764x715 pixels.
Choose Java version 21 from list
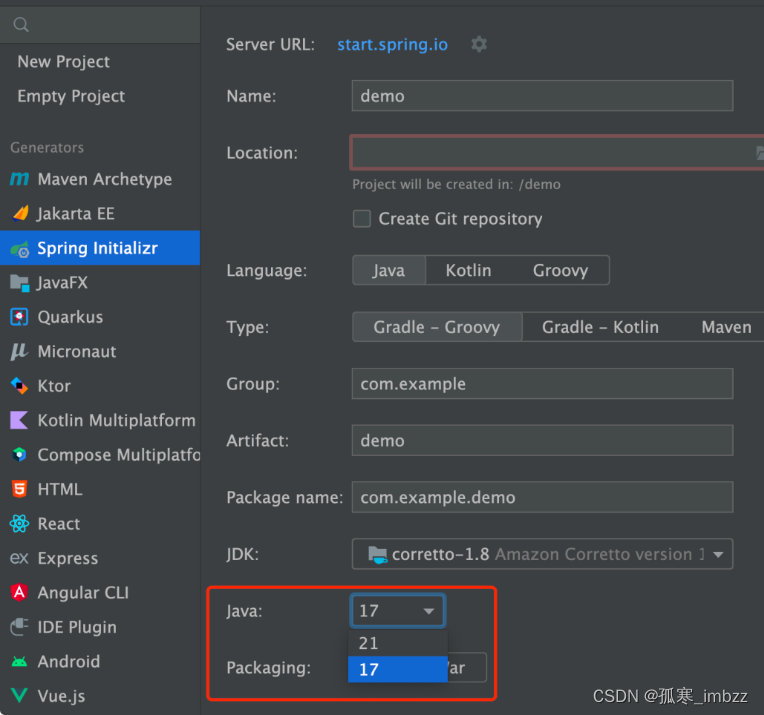point(398,643)
